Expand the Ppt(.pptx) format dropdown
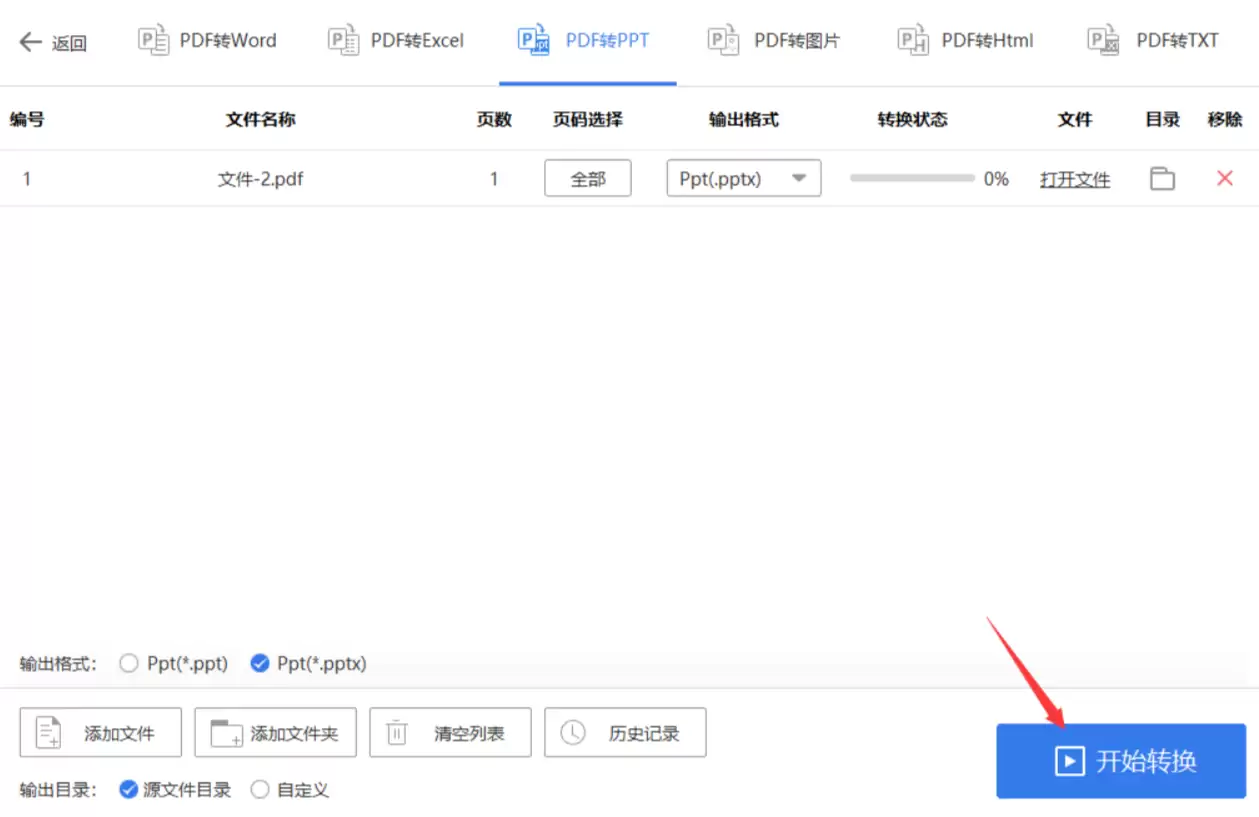Image resolution: width=1259 pixels, height=817 pixels. pos(799,178)
